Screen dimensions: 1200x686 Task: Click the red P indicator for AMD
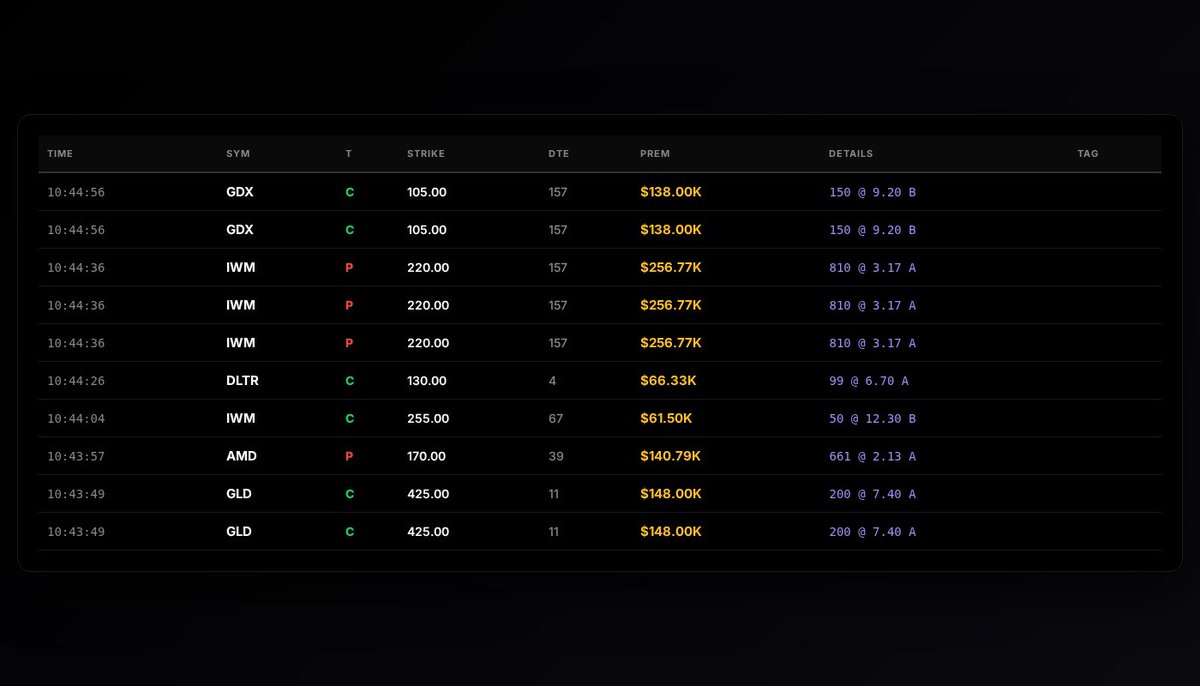pos(348,456)
